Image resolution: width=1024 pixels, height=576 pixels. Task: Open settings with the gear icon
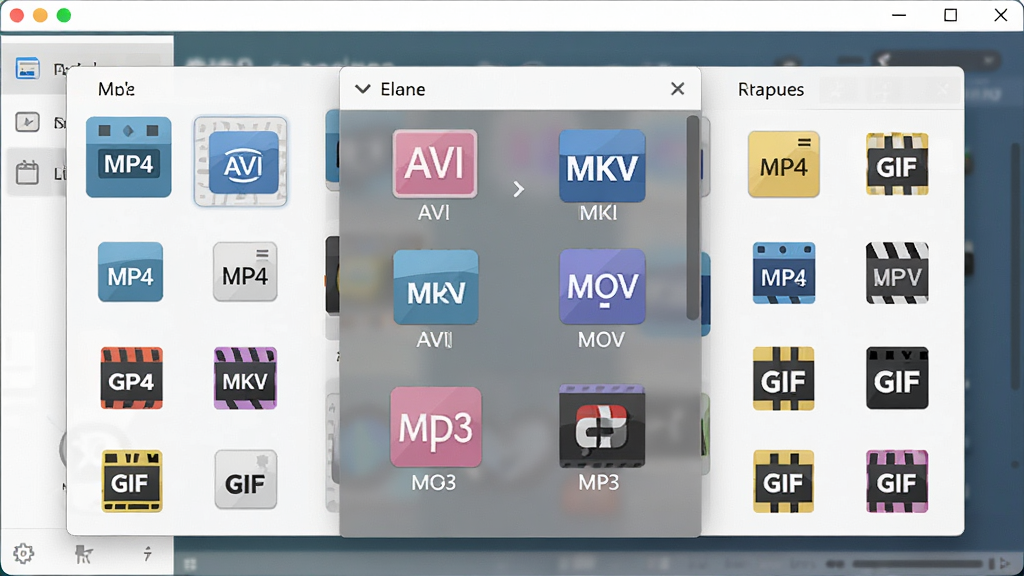click(24, 553)
